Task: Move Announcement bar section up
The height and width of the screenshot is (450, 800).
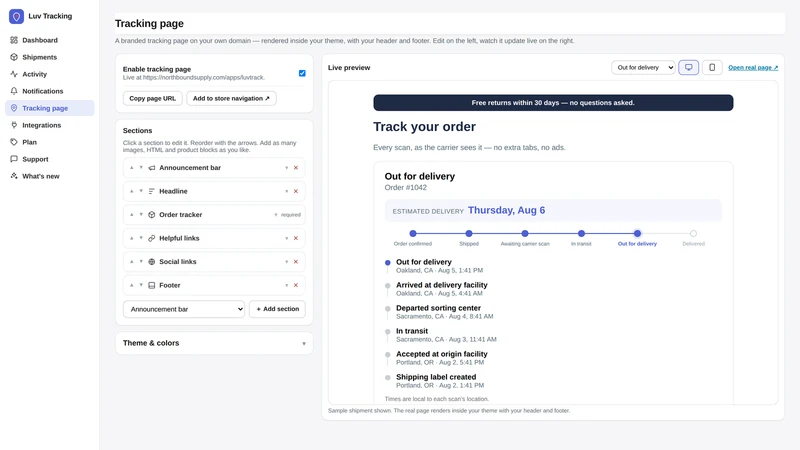Action: 132,168
